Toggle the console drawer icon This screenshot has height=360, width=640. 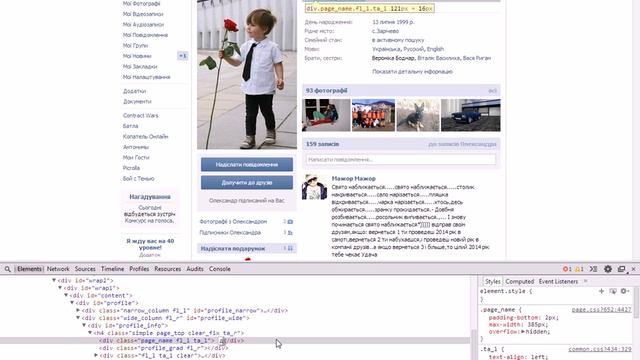[x=593, y=269]
